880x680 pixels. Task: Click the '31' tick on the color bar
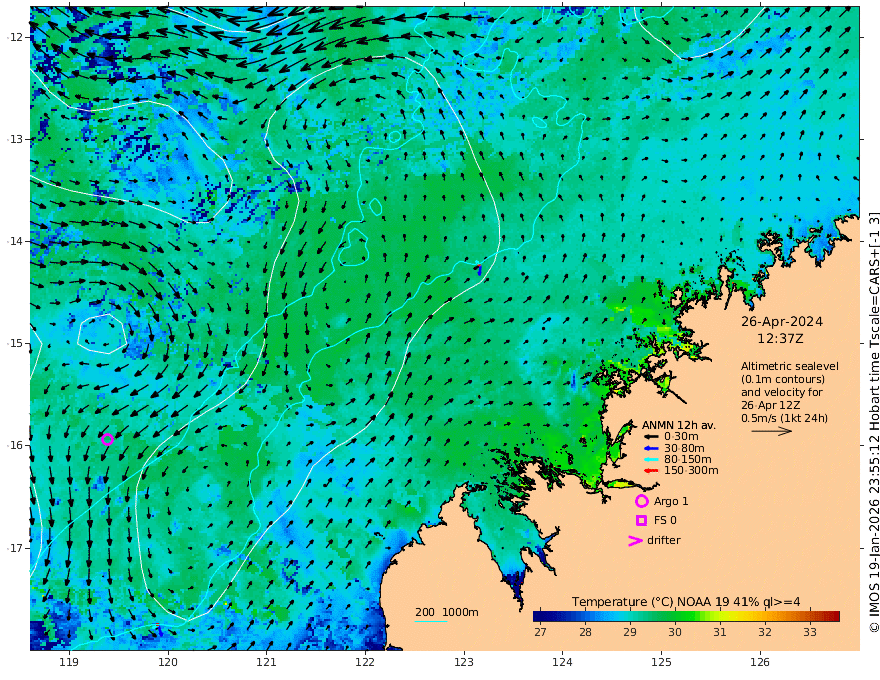[719, 632]
